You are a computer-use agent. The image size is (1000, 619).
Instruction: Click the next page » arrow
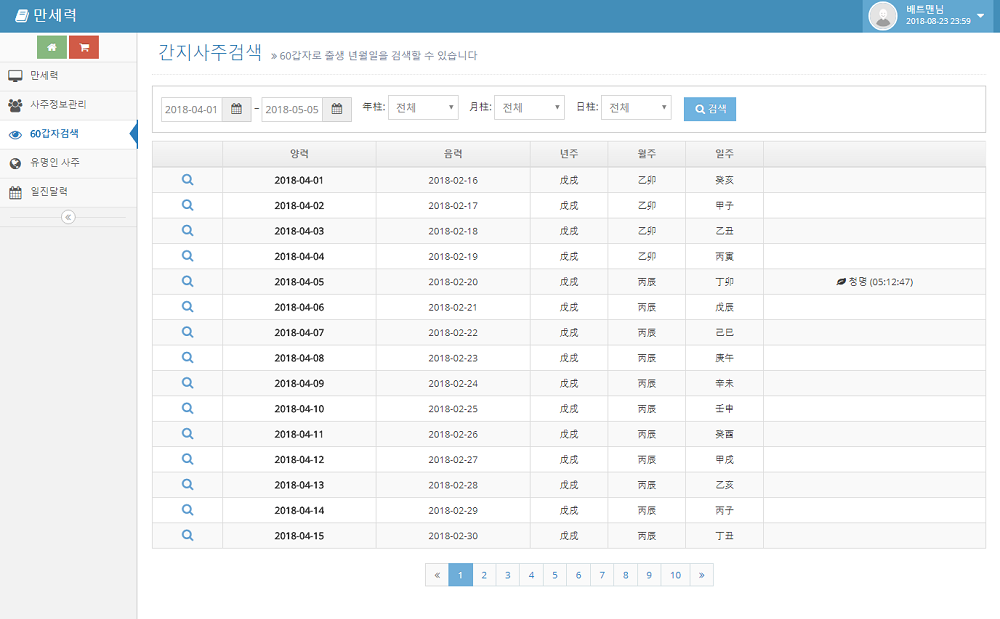coord(702,575)
